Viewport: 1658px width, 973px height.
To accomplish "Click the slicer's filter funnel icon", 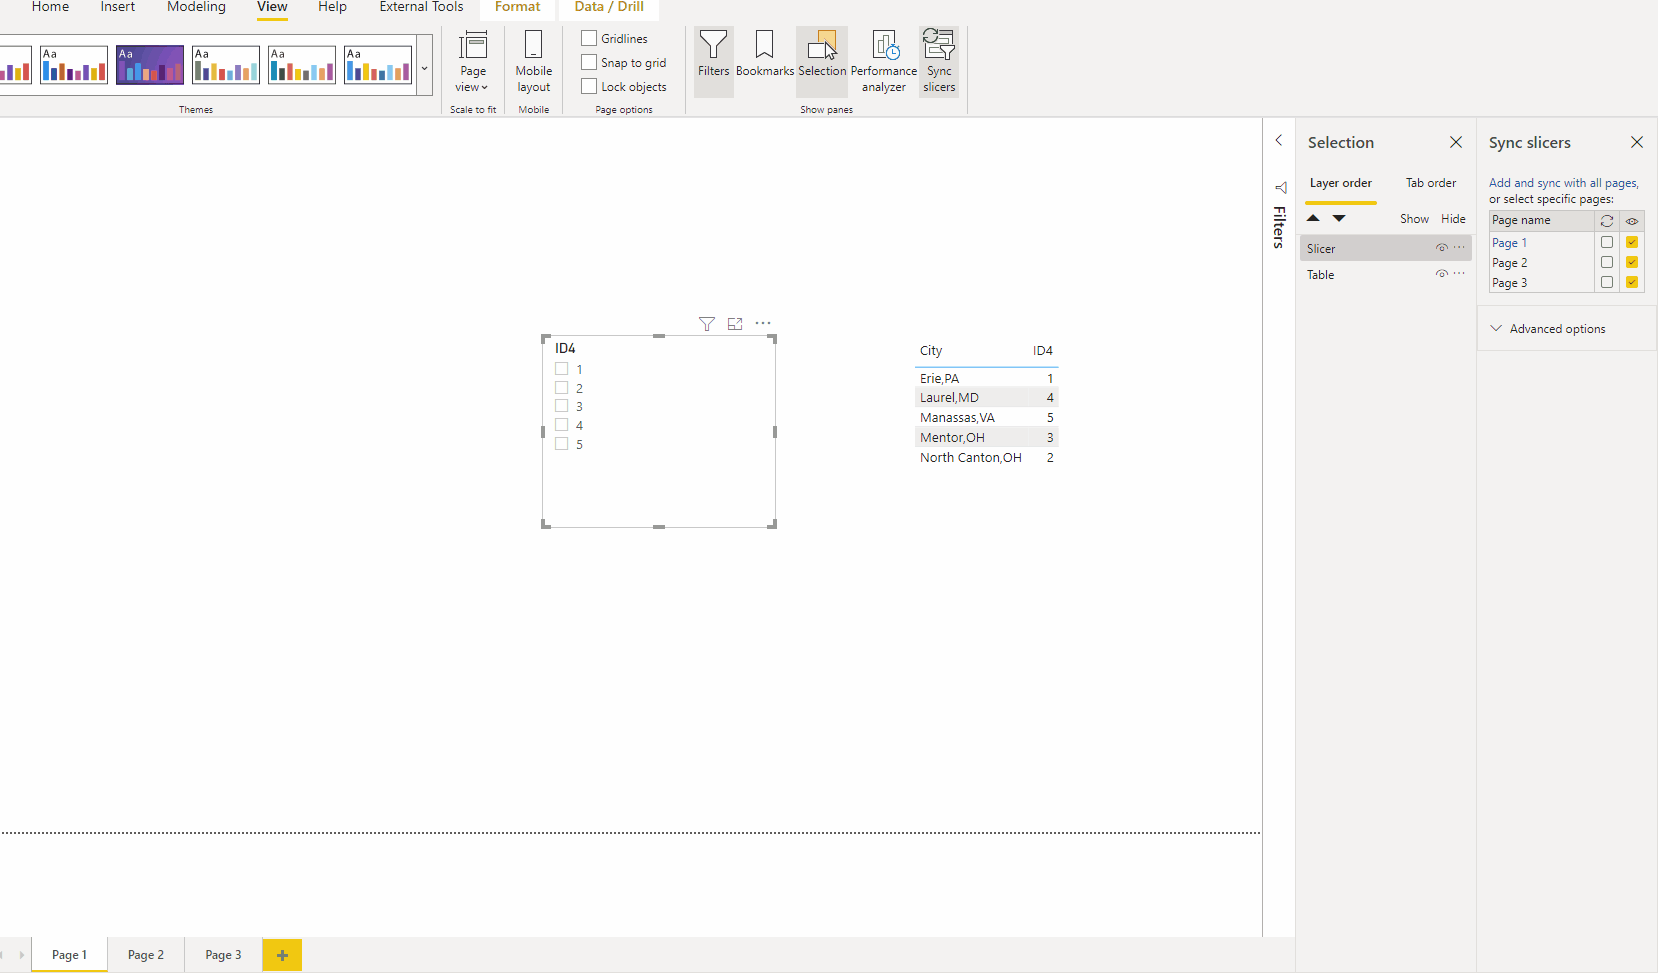I will [x=707, y=324].
